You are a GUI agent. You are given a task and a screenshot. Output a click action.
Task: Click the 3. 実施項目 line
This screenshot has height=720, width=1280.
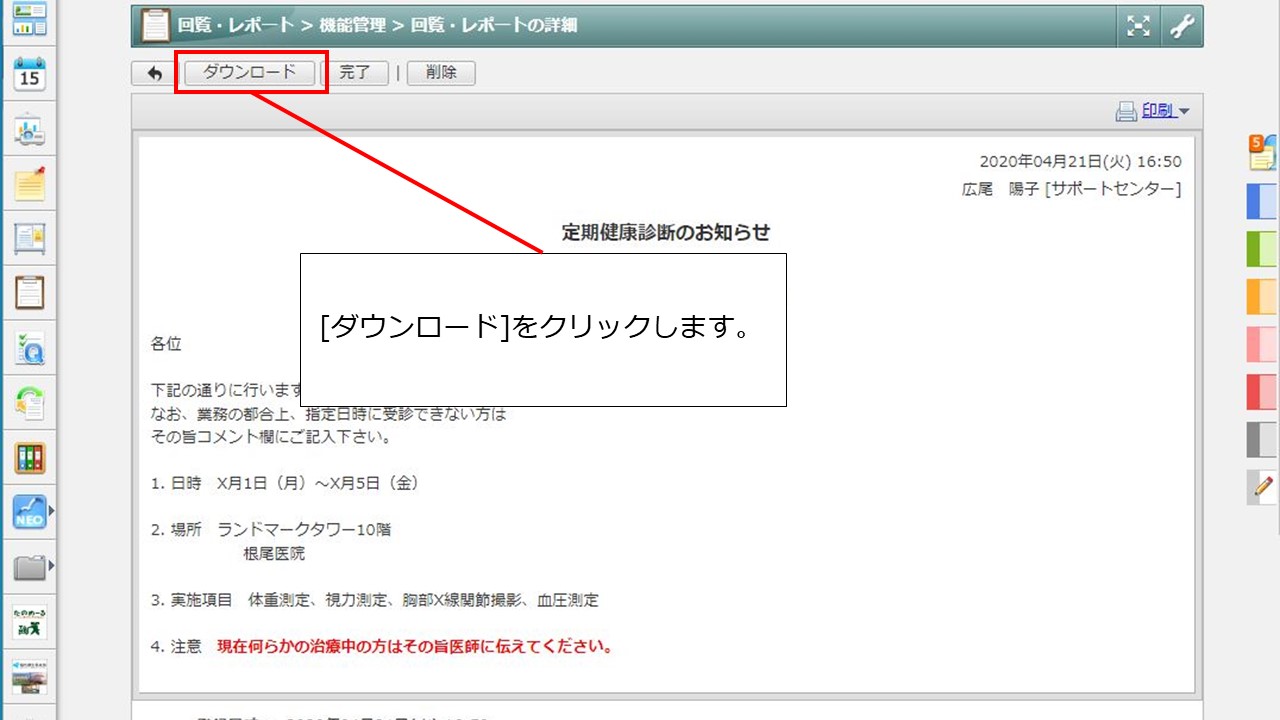coord(375,600)
